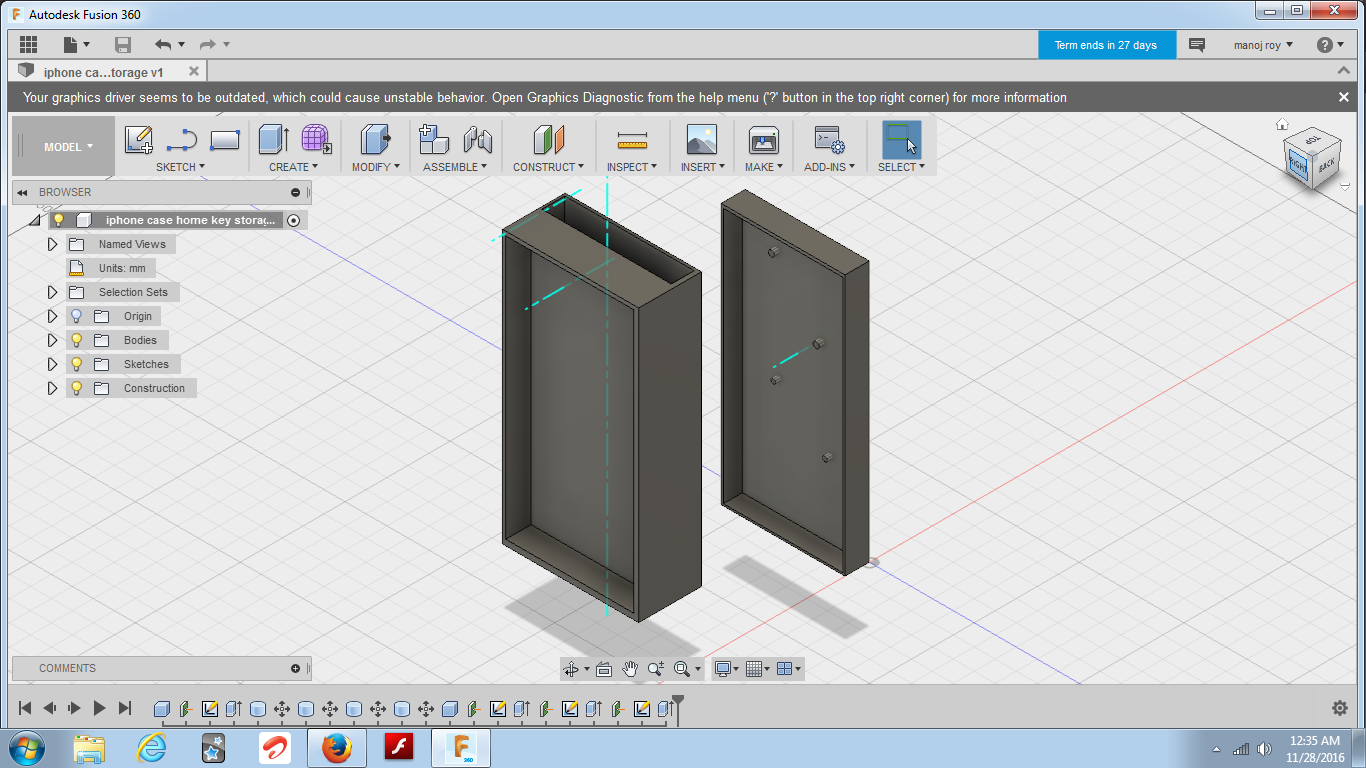The image size is (1366, 768).
Task: Click the Extrude icon in Create group
Action: tap(273, 140)
